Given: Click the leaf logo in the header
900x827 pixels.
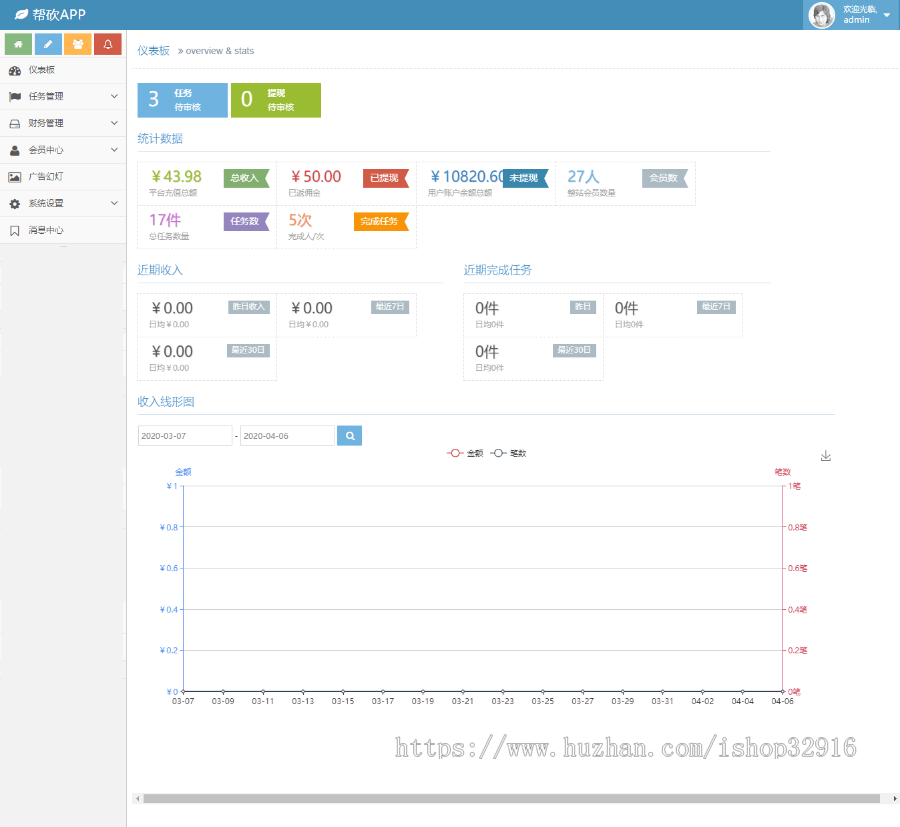Looking at the screenshot, I should coord(21,14).
